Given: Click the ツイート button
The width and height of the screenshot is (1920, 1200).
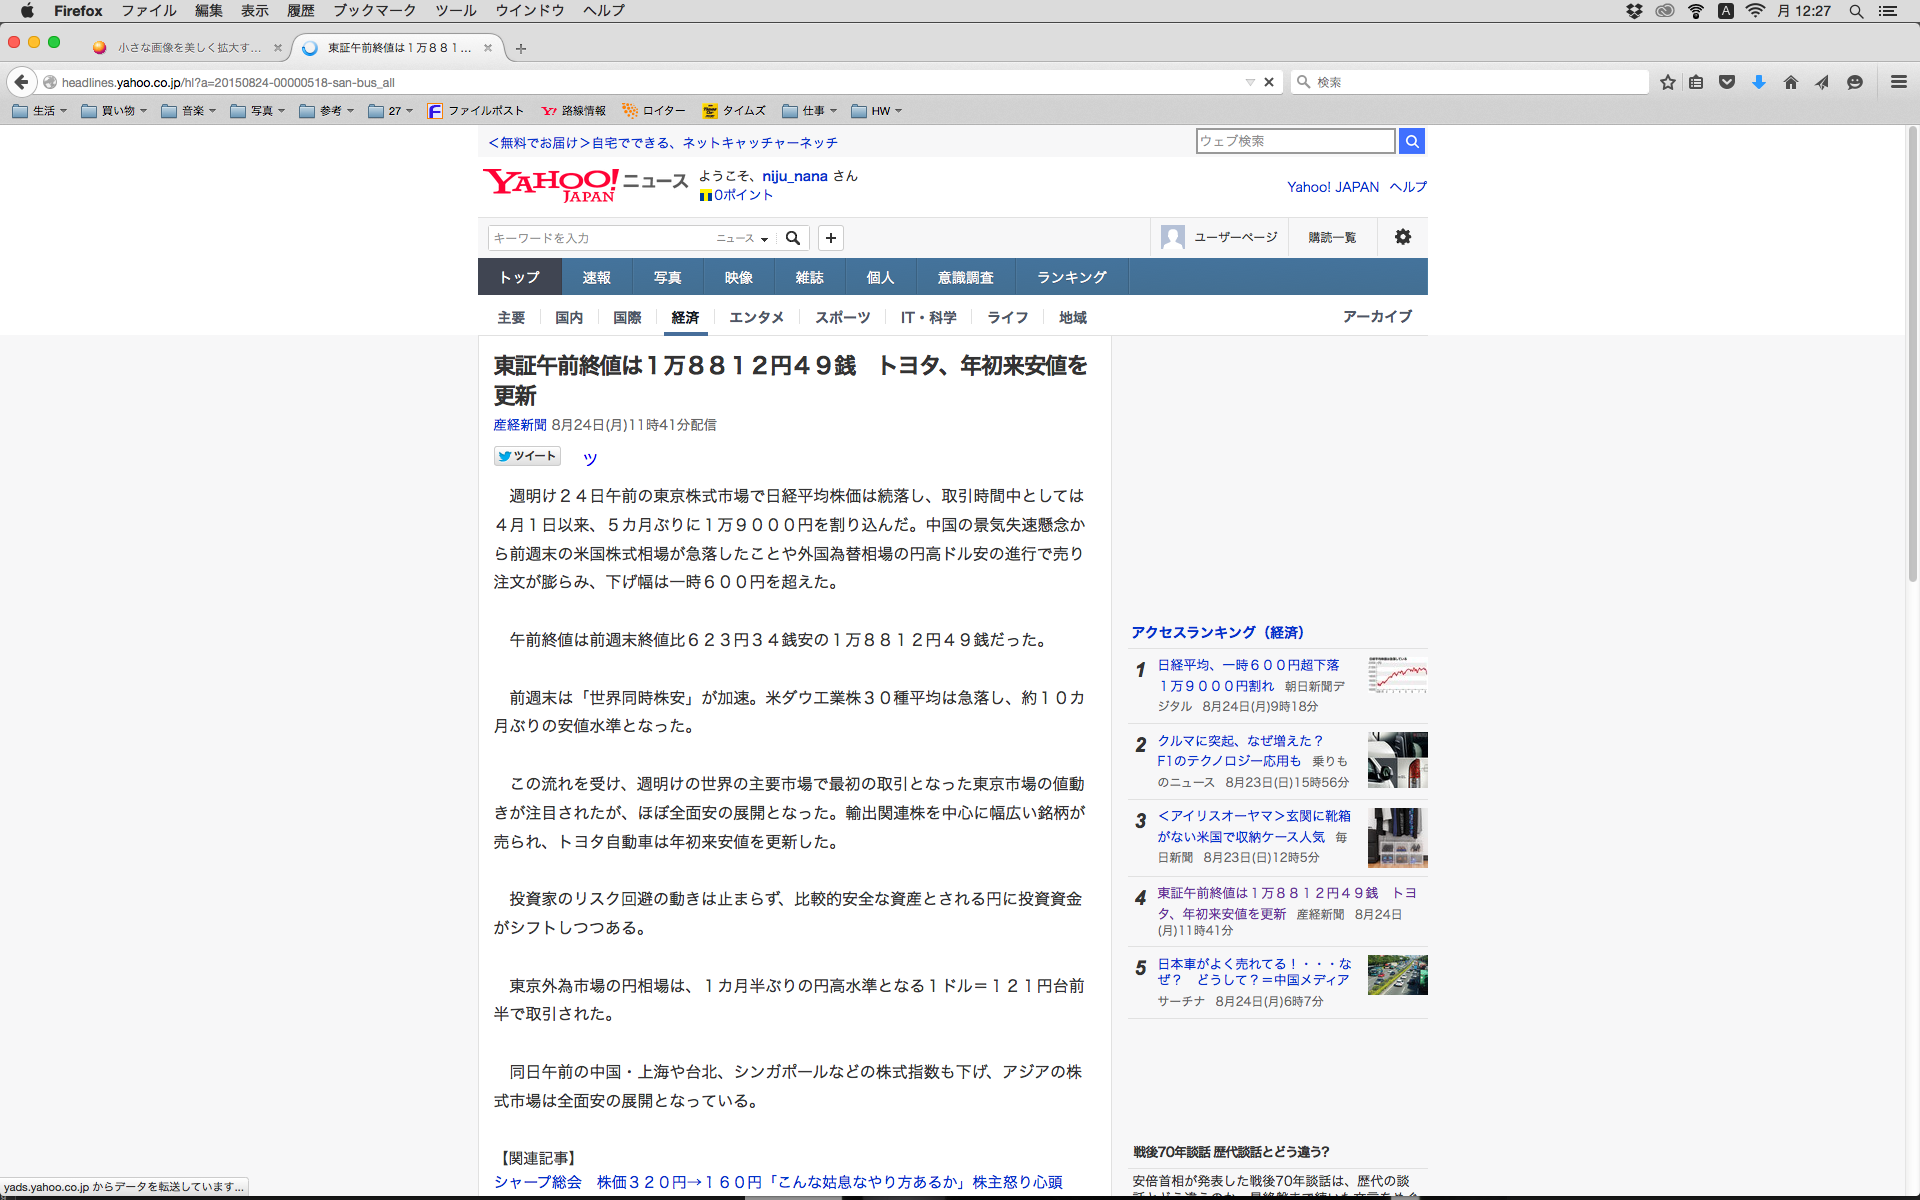Looking at the screenshot, I should [x=527, y=456].
